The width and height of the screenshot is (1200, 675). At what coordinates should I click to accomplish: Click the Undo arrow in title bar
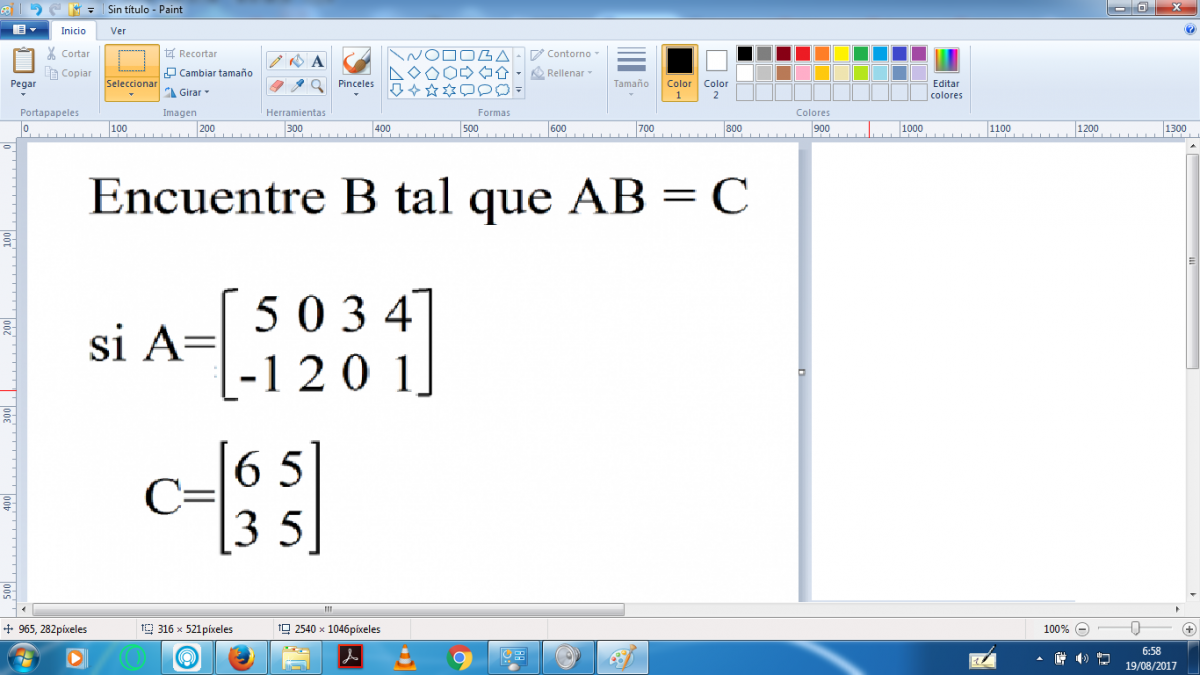36,9
